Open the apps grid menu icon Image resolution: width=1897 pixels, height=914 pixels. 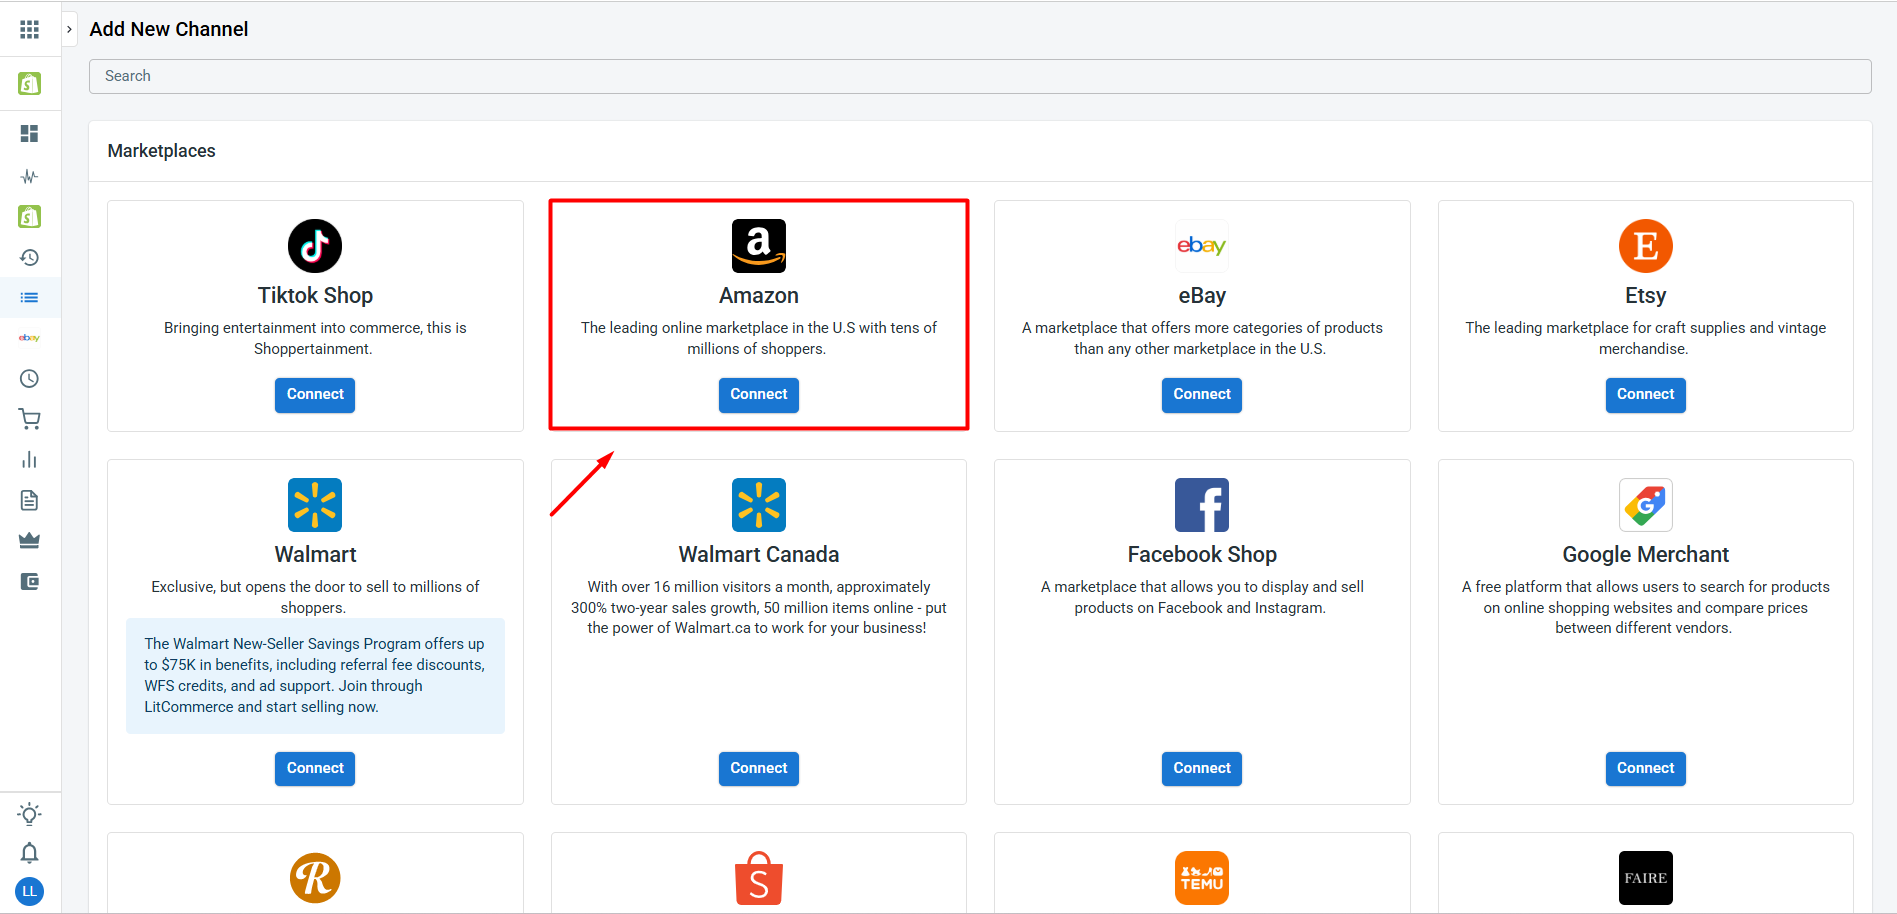tap(29, 30)
